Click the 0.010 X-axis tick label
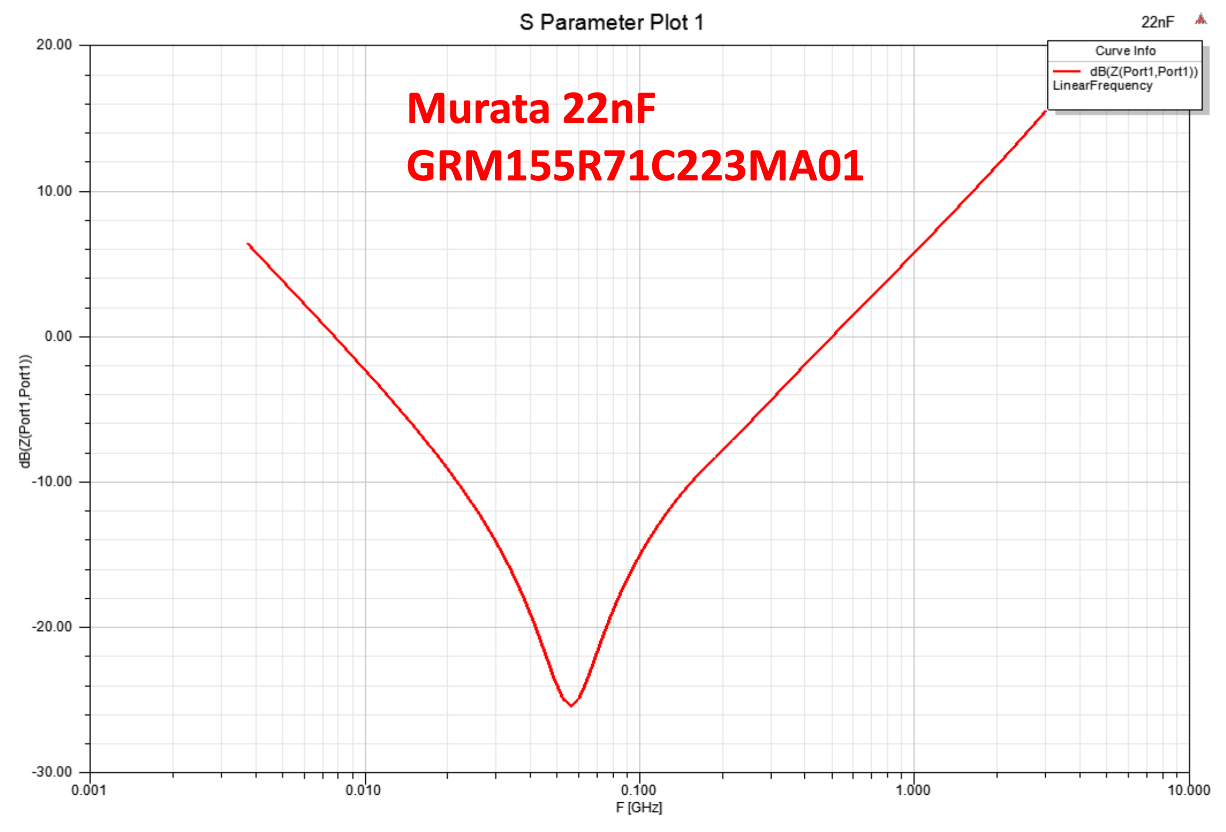The height and width of the screenshot is (832, 1226). click(364, 789)
